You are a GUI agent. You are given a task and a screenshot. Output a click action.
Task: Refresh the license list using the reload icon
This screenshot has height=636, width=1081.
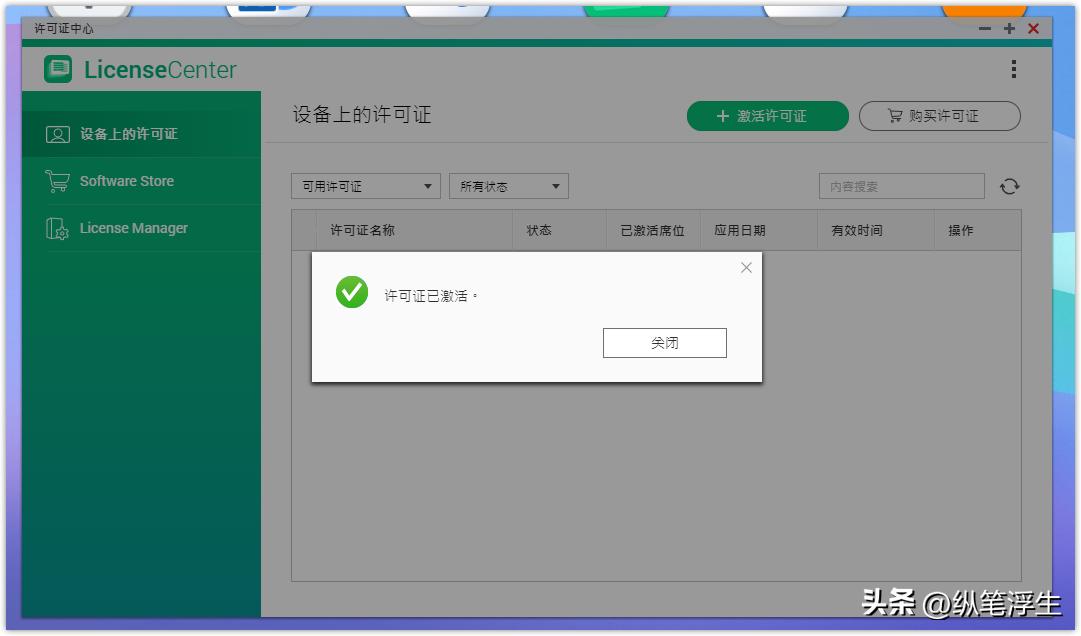point(1010,186)
